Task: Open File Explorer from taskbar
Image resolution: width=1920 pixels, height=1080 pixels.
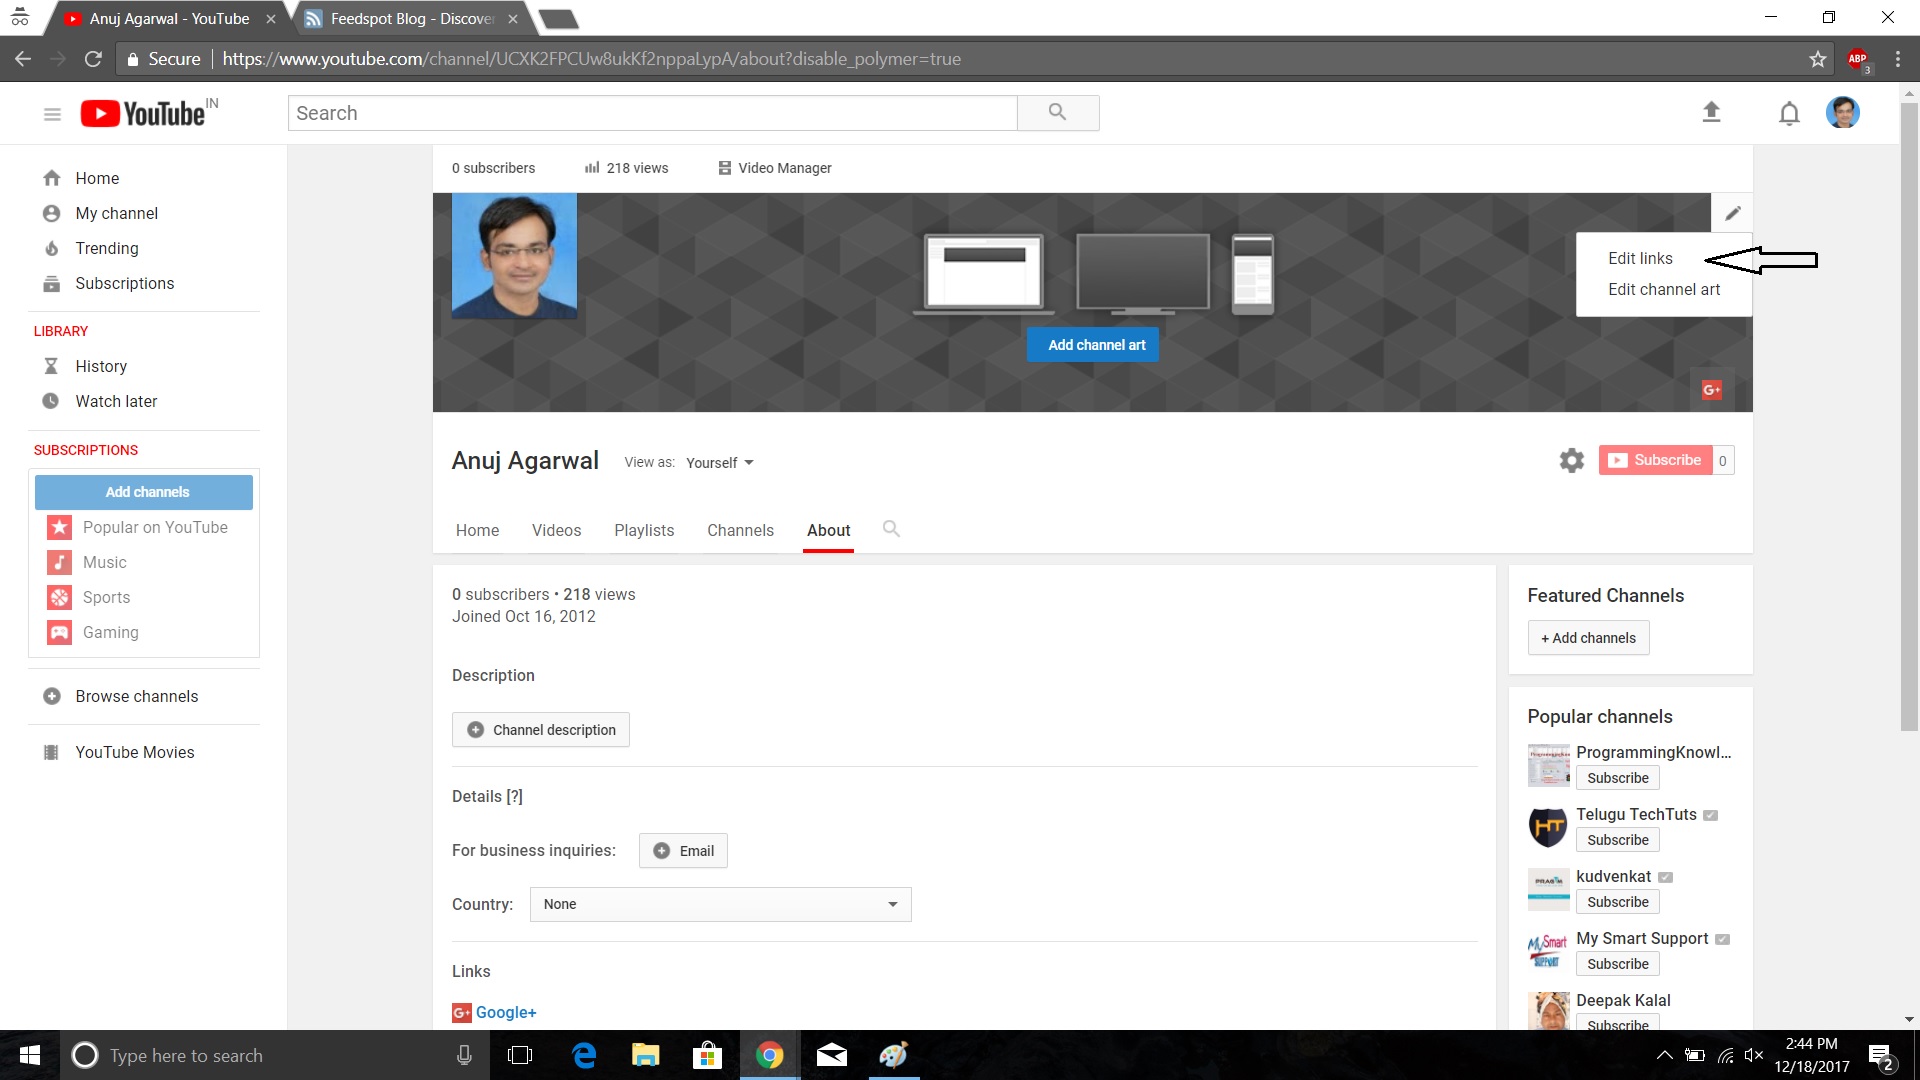Action: pos(645,1055)
